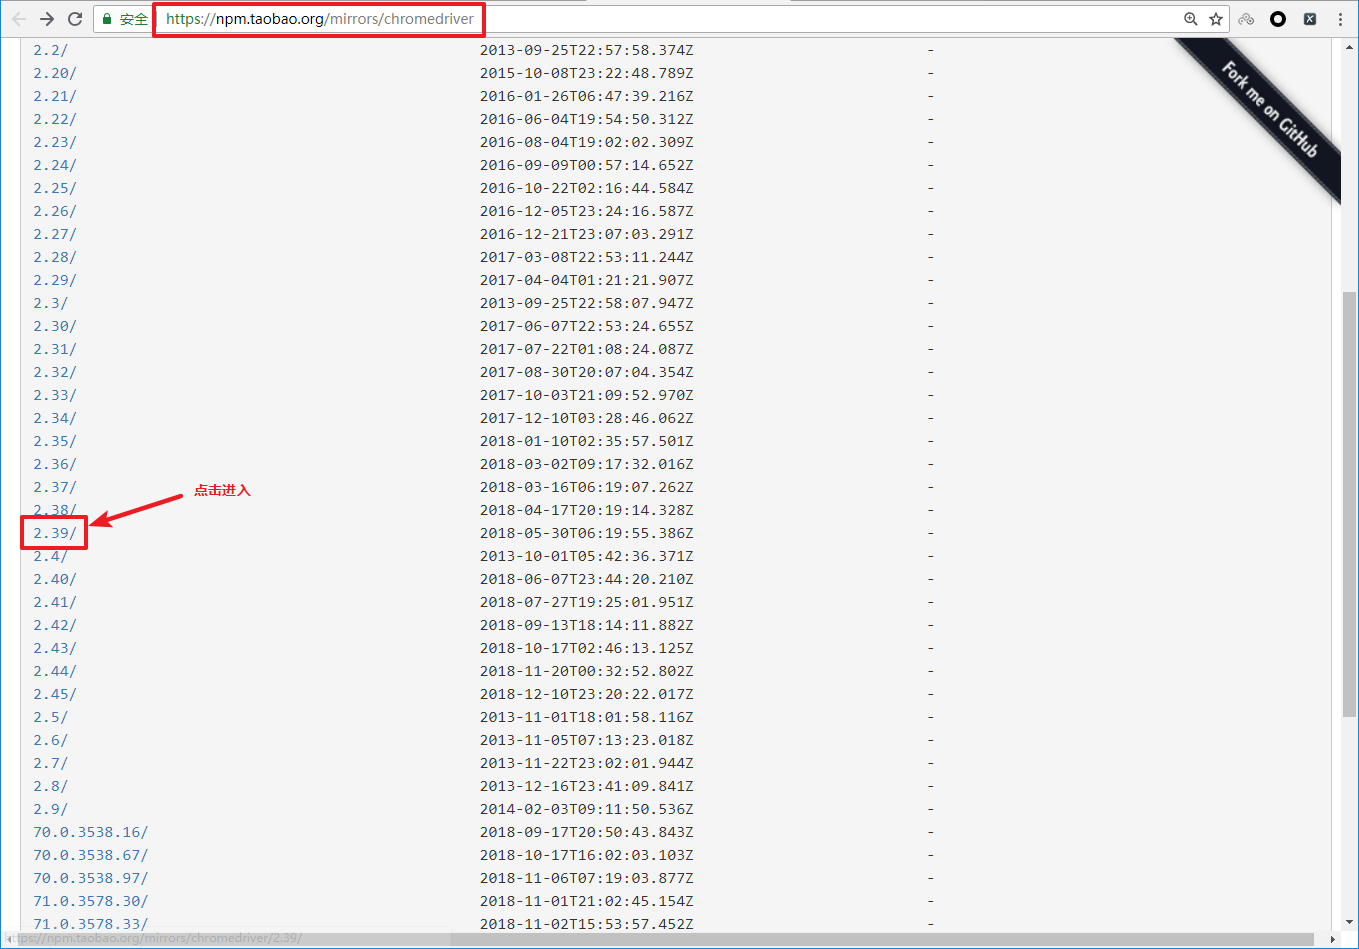1359x949 pixels.
Task: Select the URL in the address bar
Action: 318,18
